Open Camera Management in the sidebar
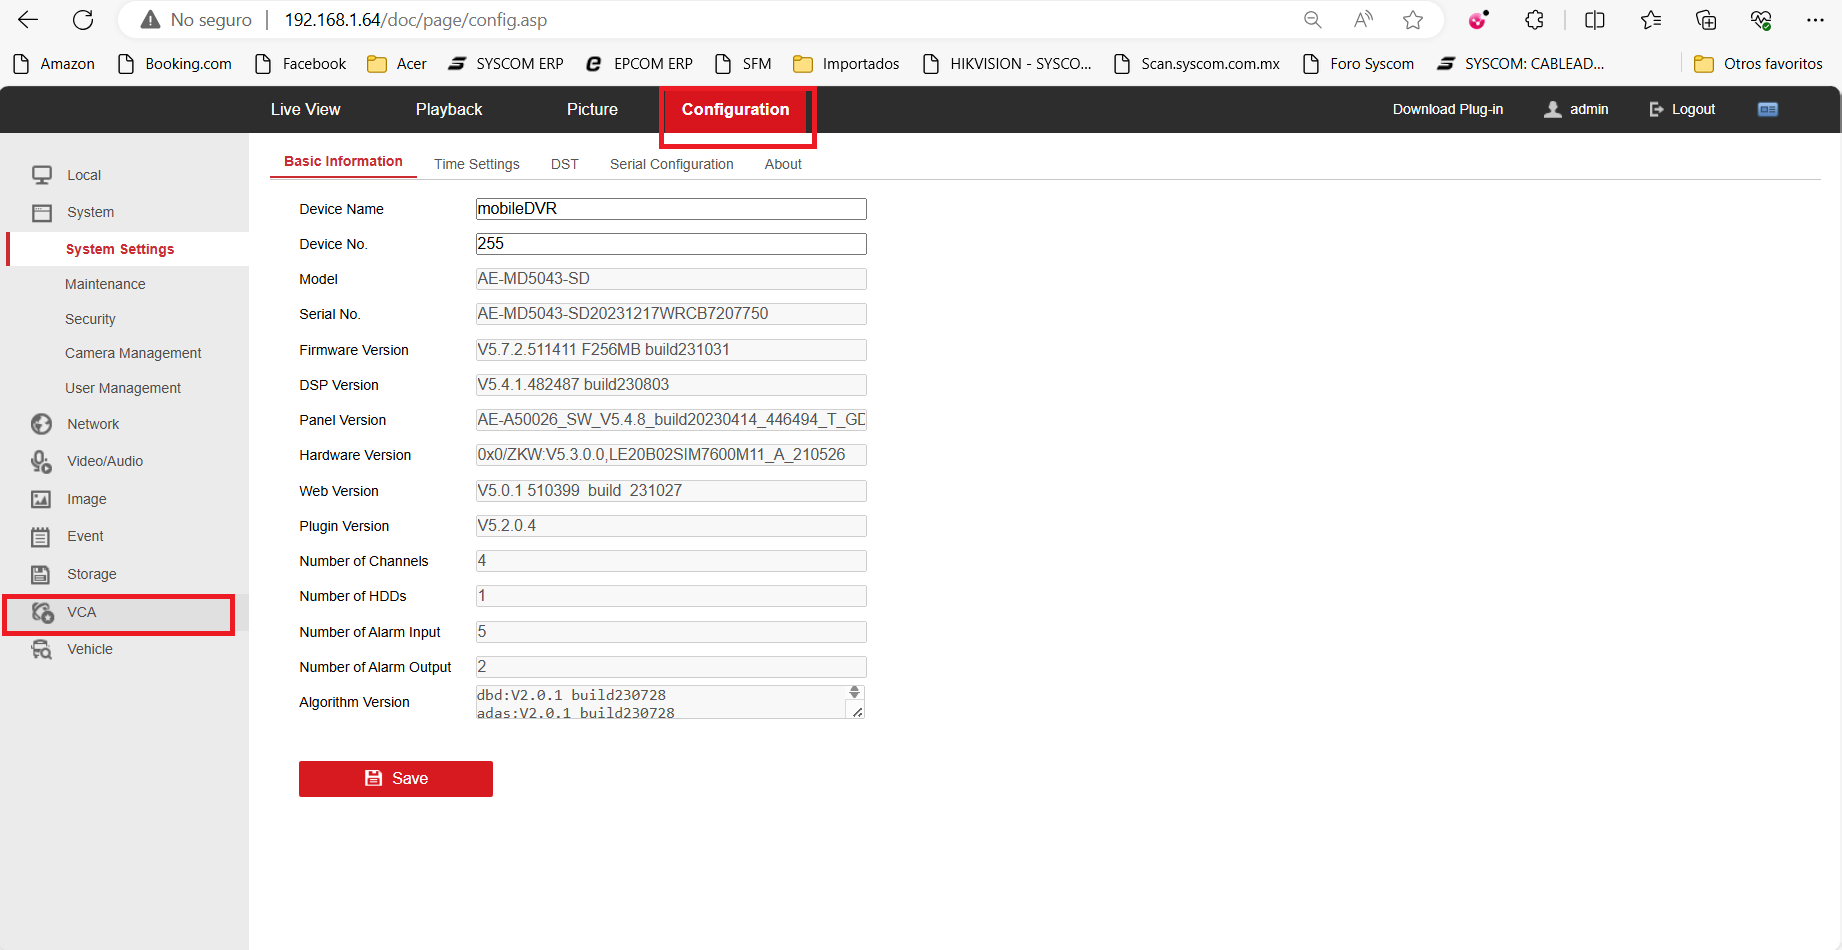The image size is (1842, 950). [x=133, y=353]
